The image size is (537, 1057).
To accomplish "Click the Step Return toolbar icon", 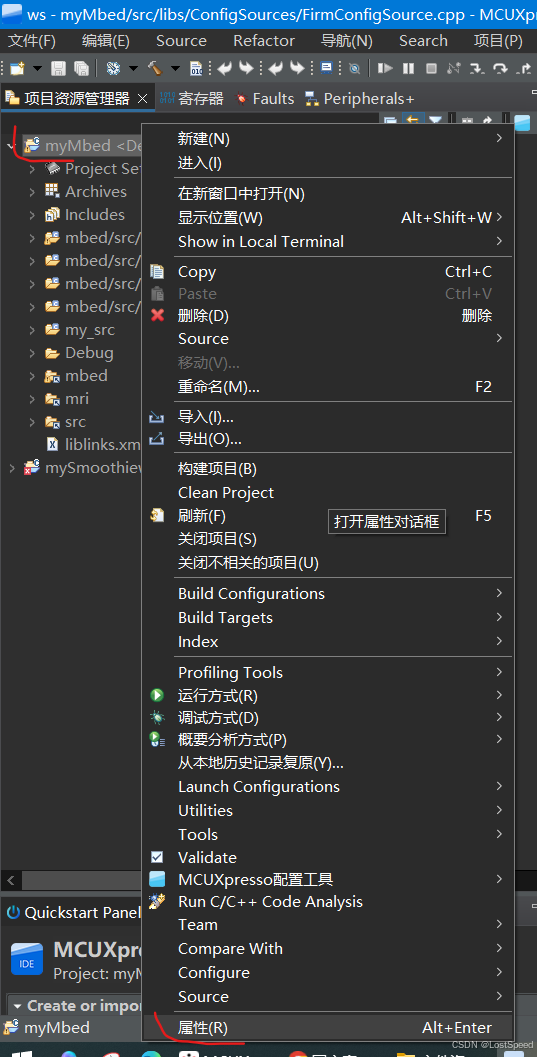I will tap(524, 68).
